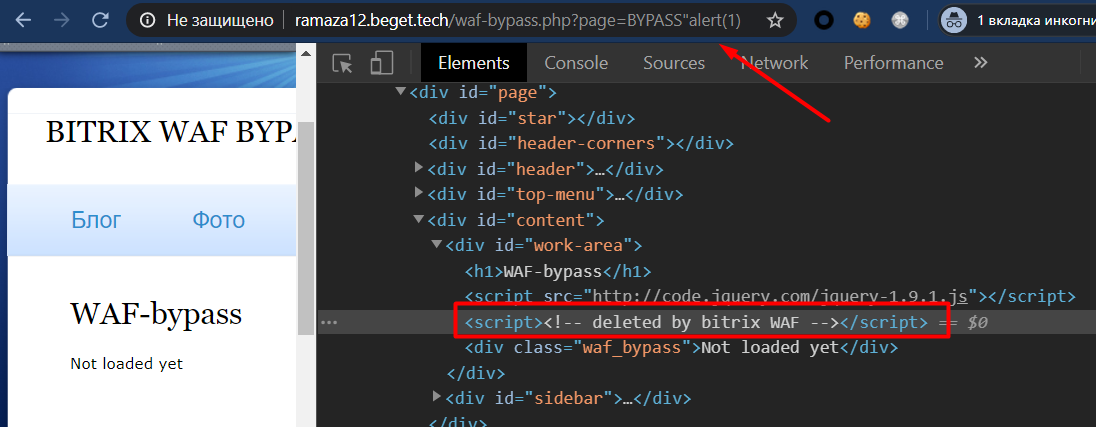
Task: Open the cookie extension icon
Action: tap(862, 21)
